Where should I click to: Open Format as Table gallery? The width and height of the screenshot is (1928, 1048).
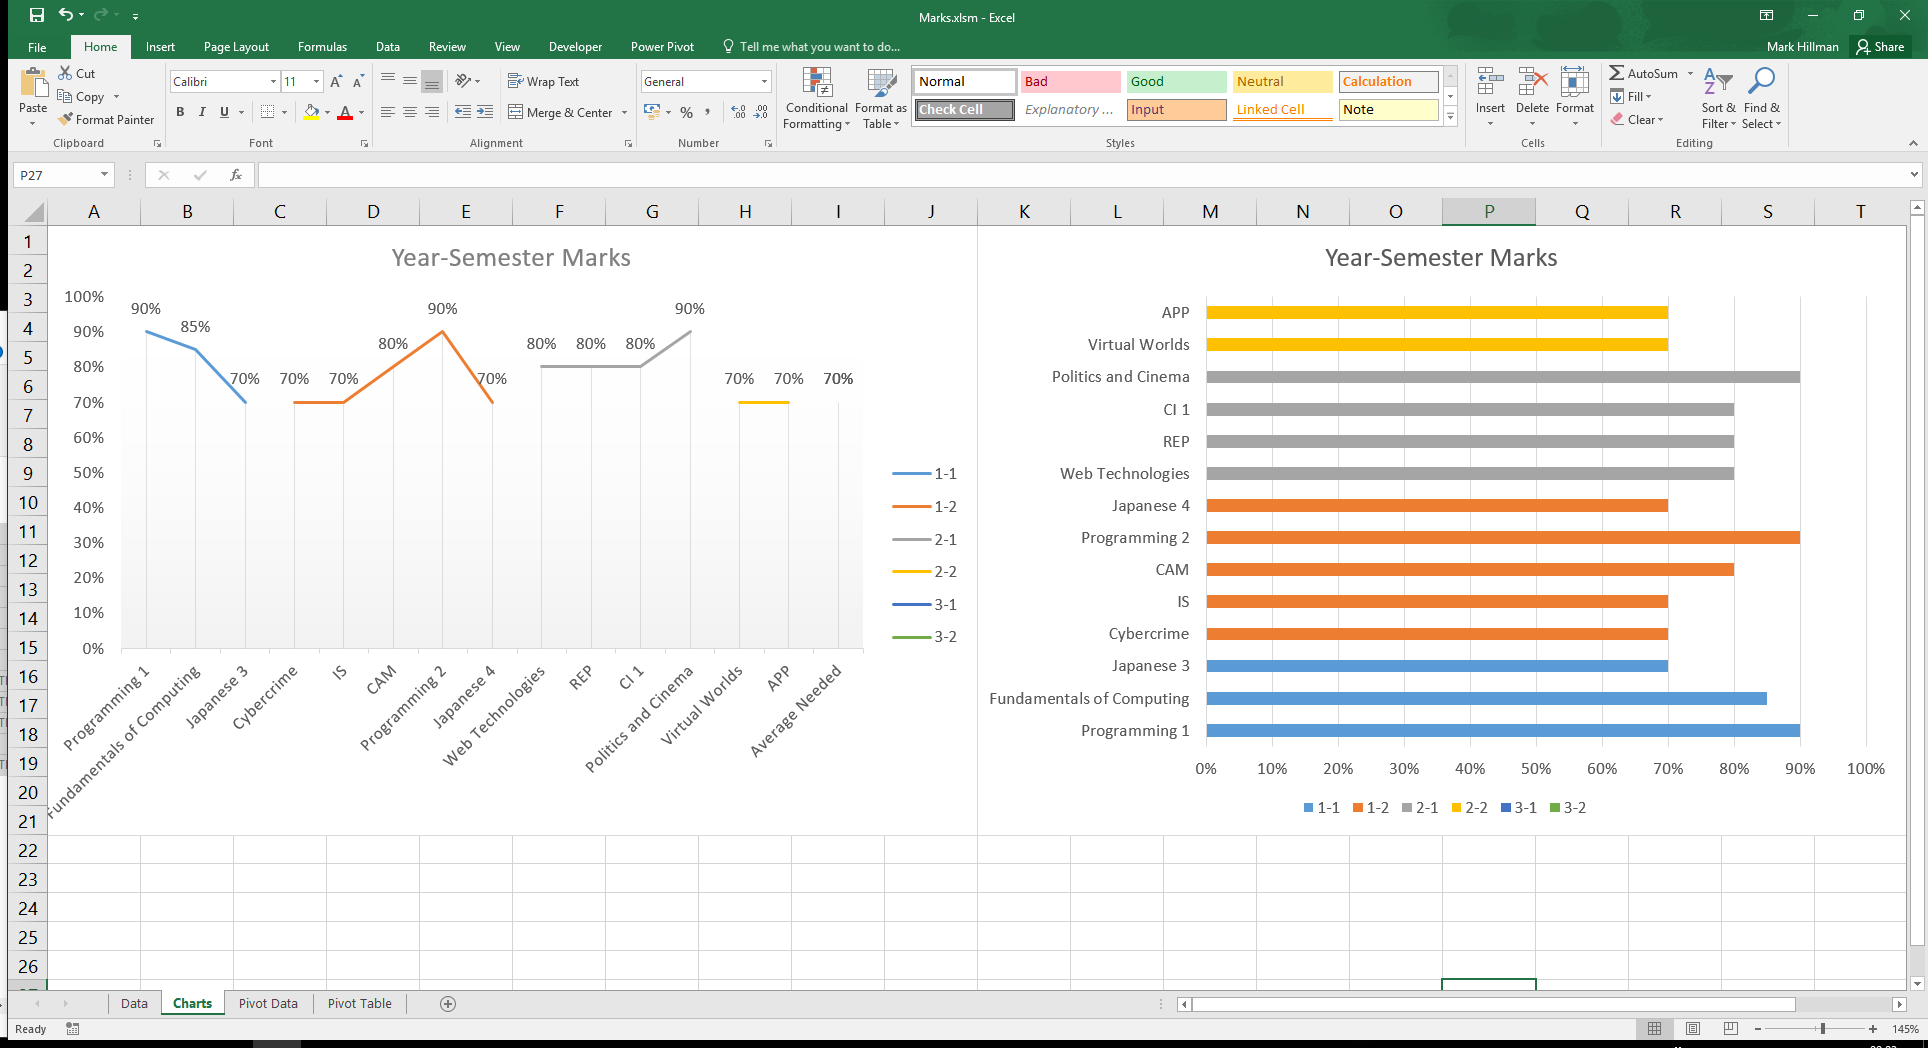point(880,98)
